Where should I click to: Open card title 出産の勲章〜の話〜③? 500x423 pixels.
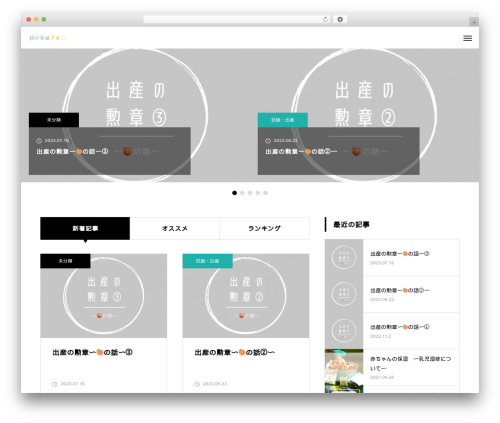pyautogui.click(x=92, y=352)
